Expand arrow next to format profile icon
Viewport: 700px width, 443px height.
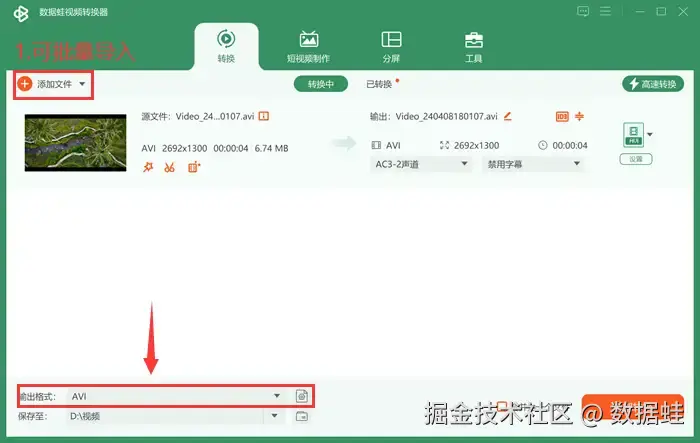650,134
